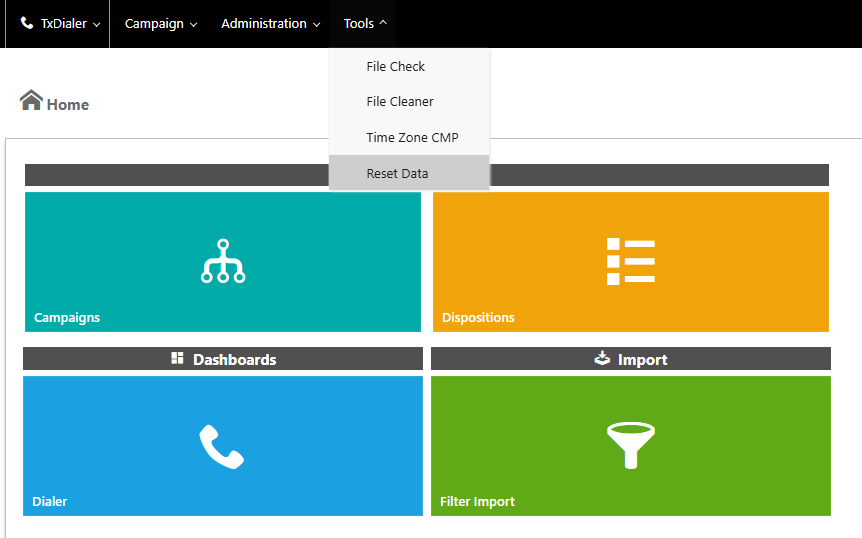862x538 pixels.
Task: Collapse the Tools menu
Action: 365,23
